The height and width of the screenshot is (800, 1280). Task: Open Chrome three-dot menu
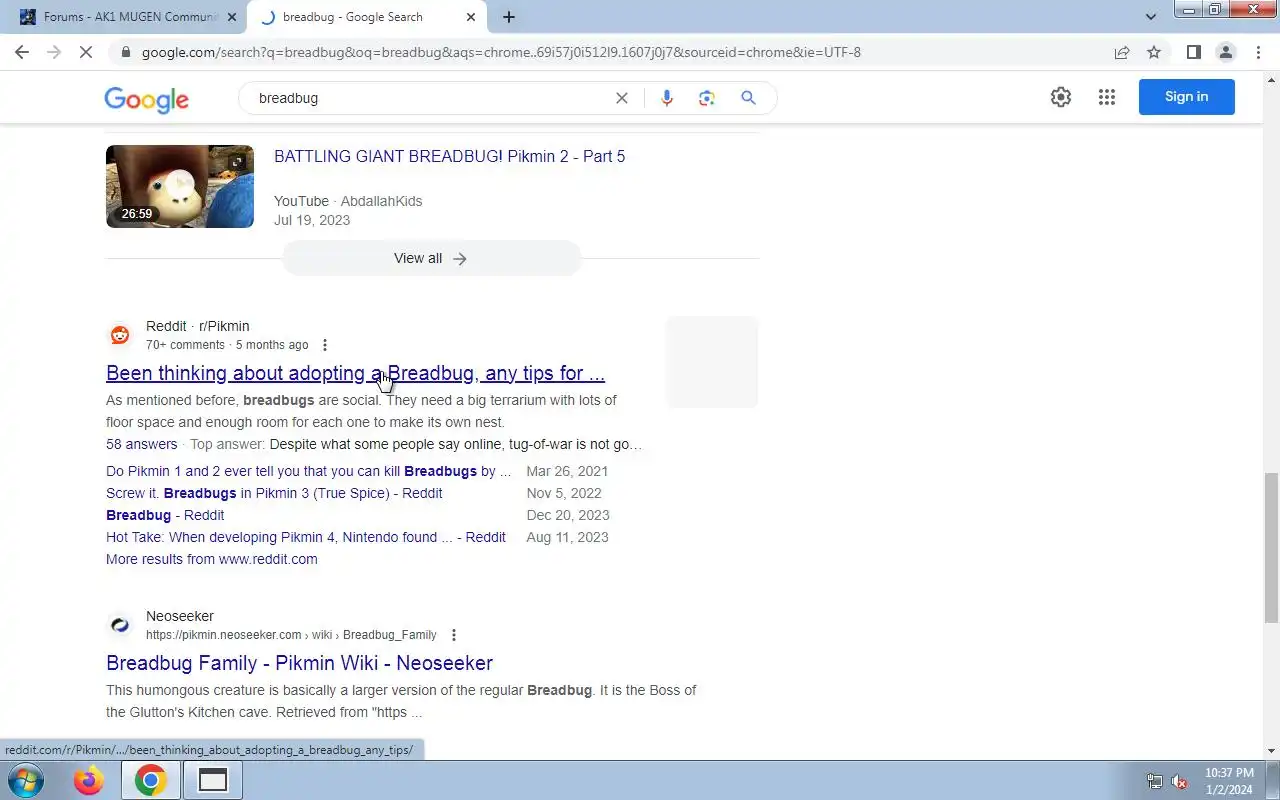click(1258, 52)
